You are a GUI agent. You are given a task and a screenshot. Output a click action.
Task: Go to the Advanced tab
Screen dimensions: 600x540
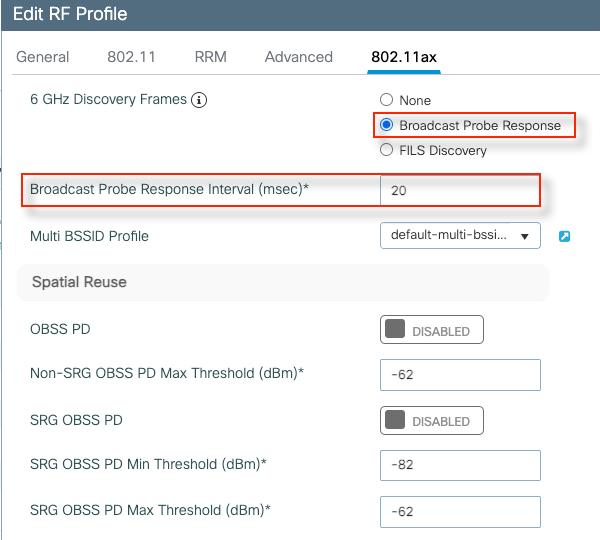point(297,57)
